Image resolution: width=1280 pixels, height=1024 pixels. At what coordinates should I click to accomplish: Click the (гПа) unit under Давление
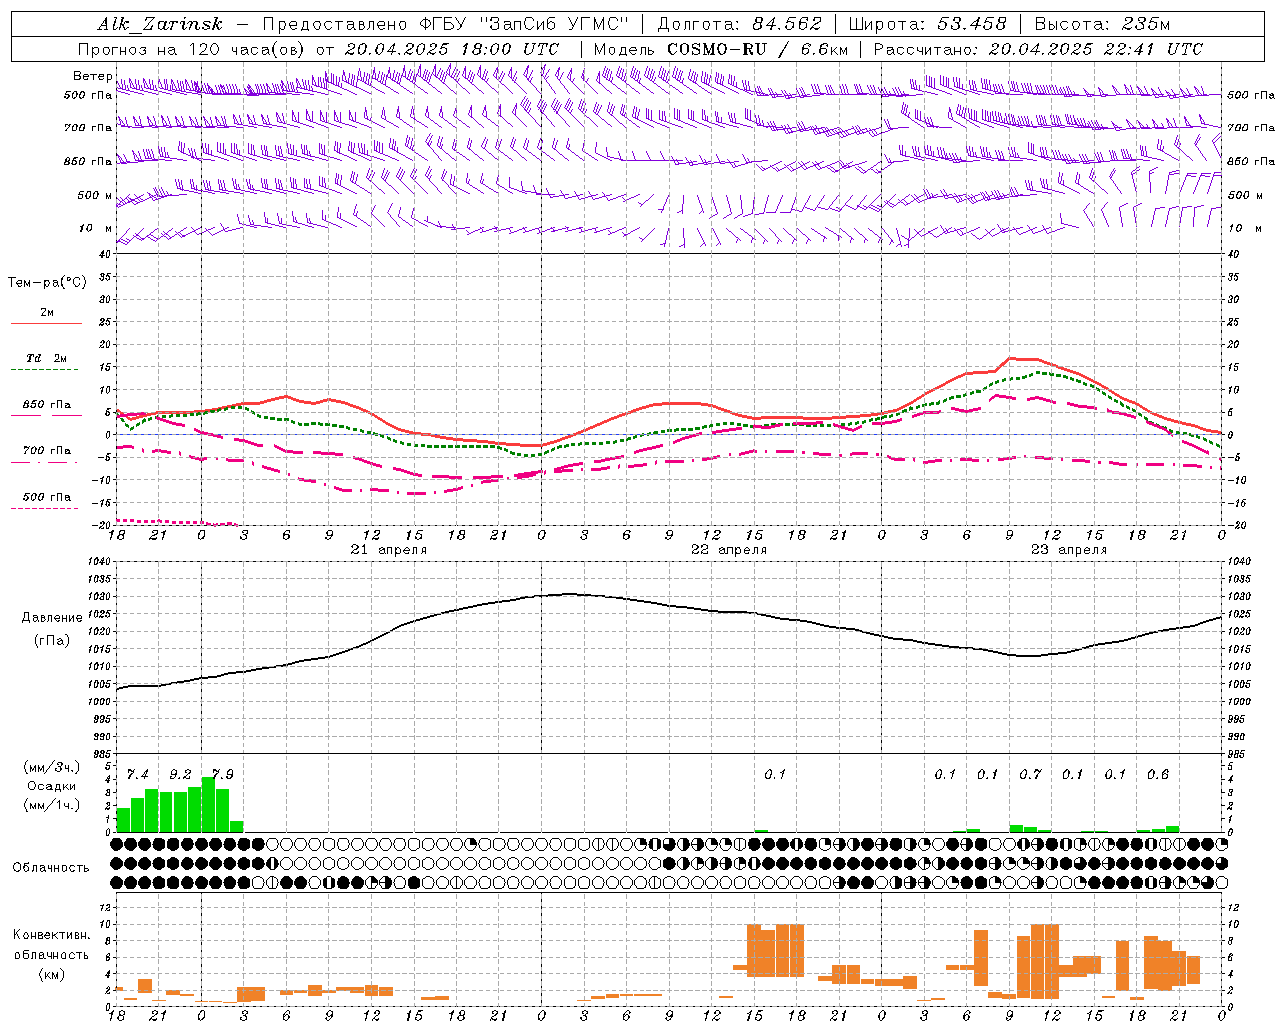tap(52, 641)
